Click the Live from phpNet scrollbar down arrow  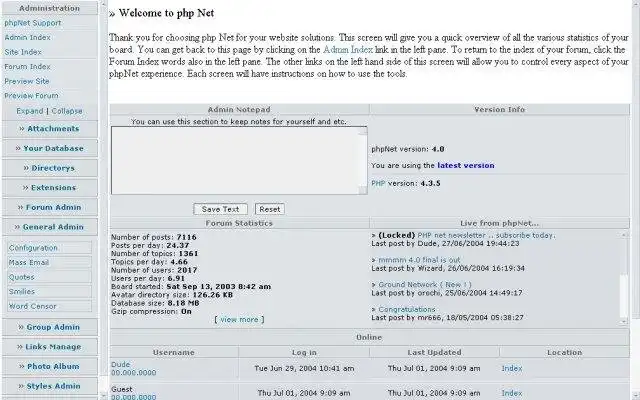[x=624, y=322]
